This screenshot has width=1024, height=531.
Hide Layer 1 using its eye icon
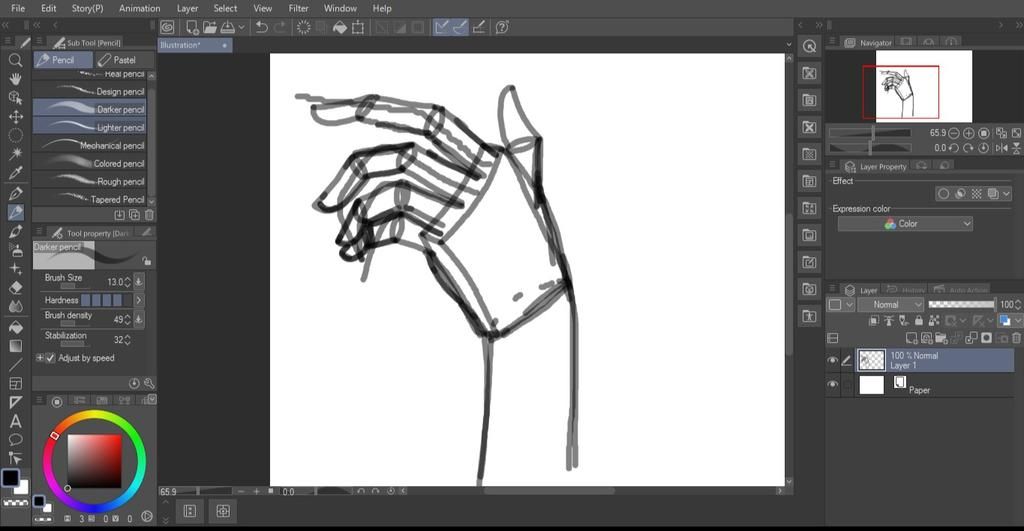click(833, 361)
